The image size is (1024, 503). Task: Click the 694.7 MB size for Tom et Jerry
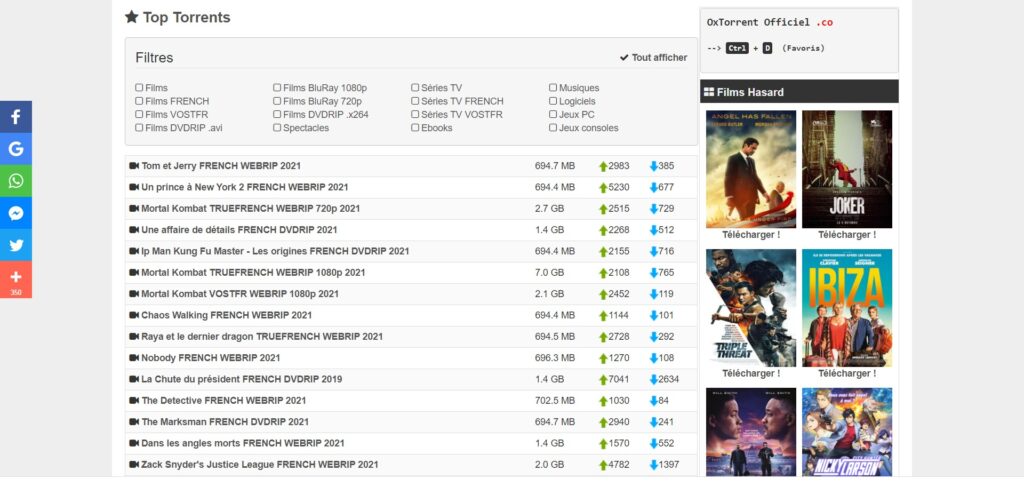(x=554, y=166)
